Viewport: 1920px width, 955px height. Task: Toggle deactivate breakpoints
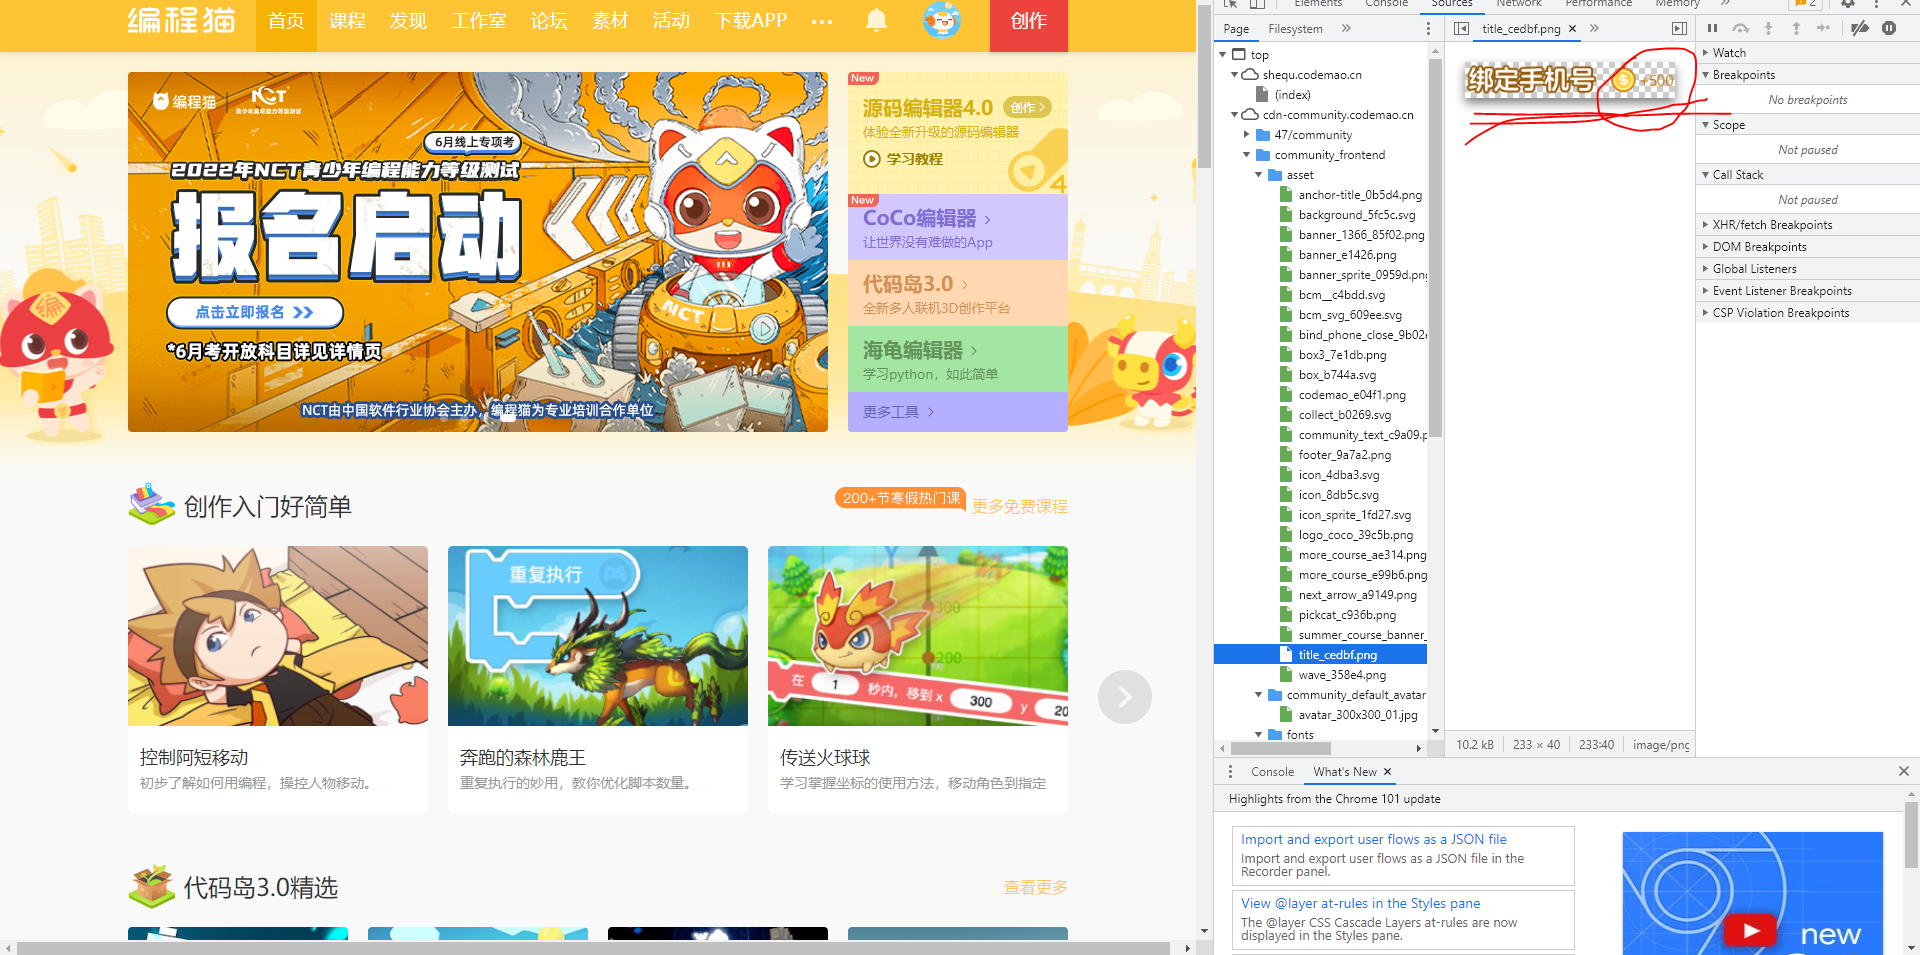pyautogui.click(x=1860, y=29)
